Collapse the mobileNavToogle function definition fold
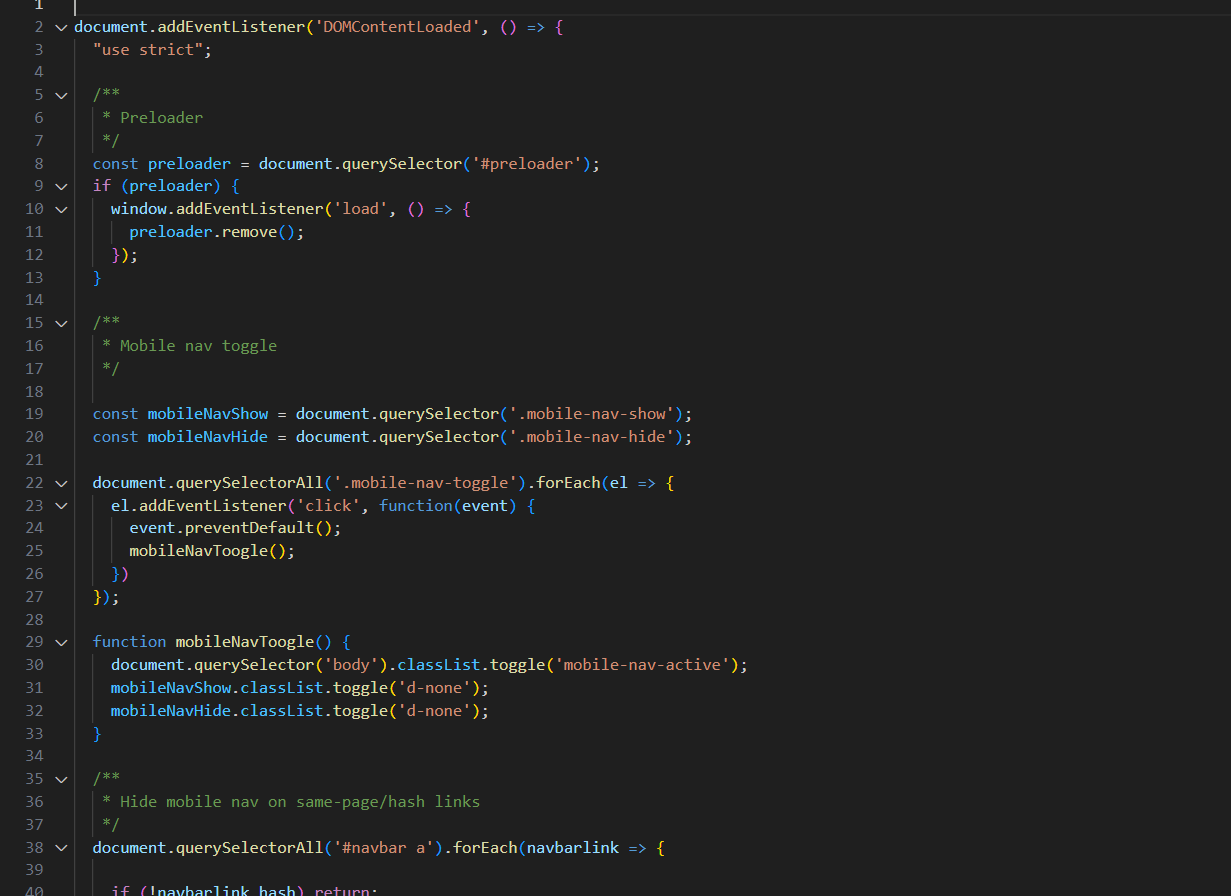The width and height of the screenshot is (1231, 896). pyautogui.click(x=61, y=642)
